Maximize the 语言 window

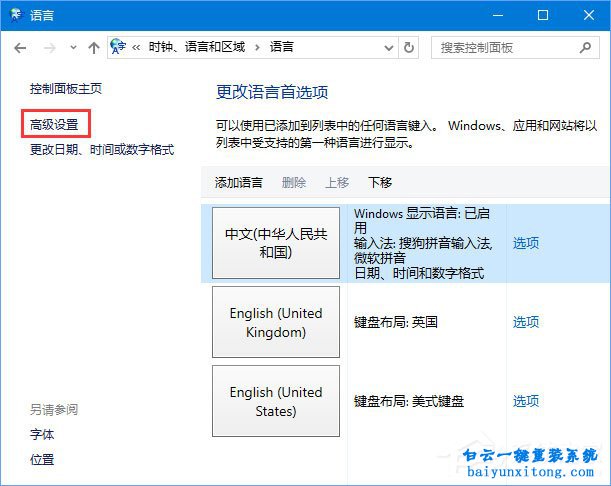coord(543,15)
